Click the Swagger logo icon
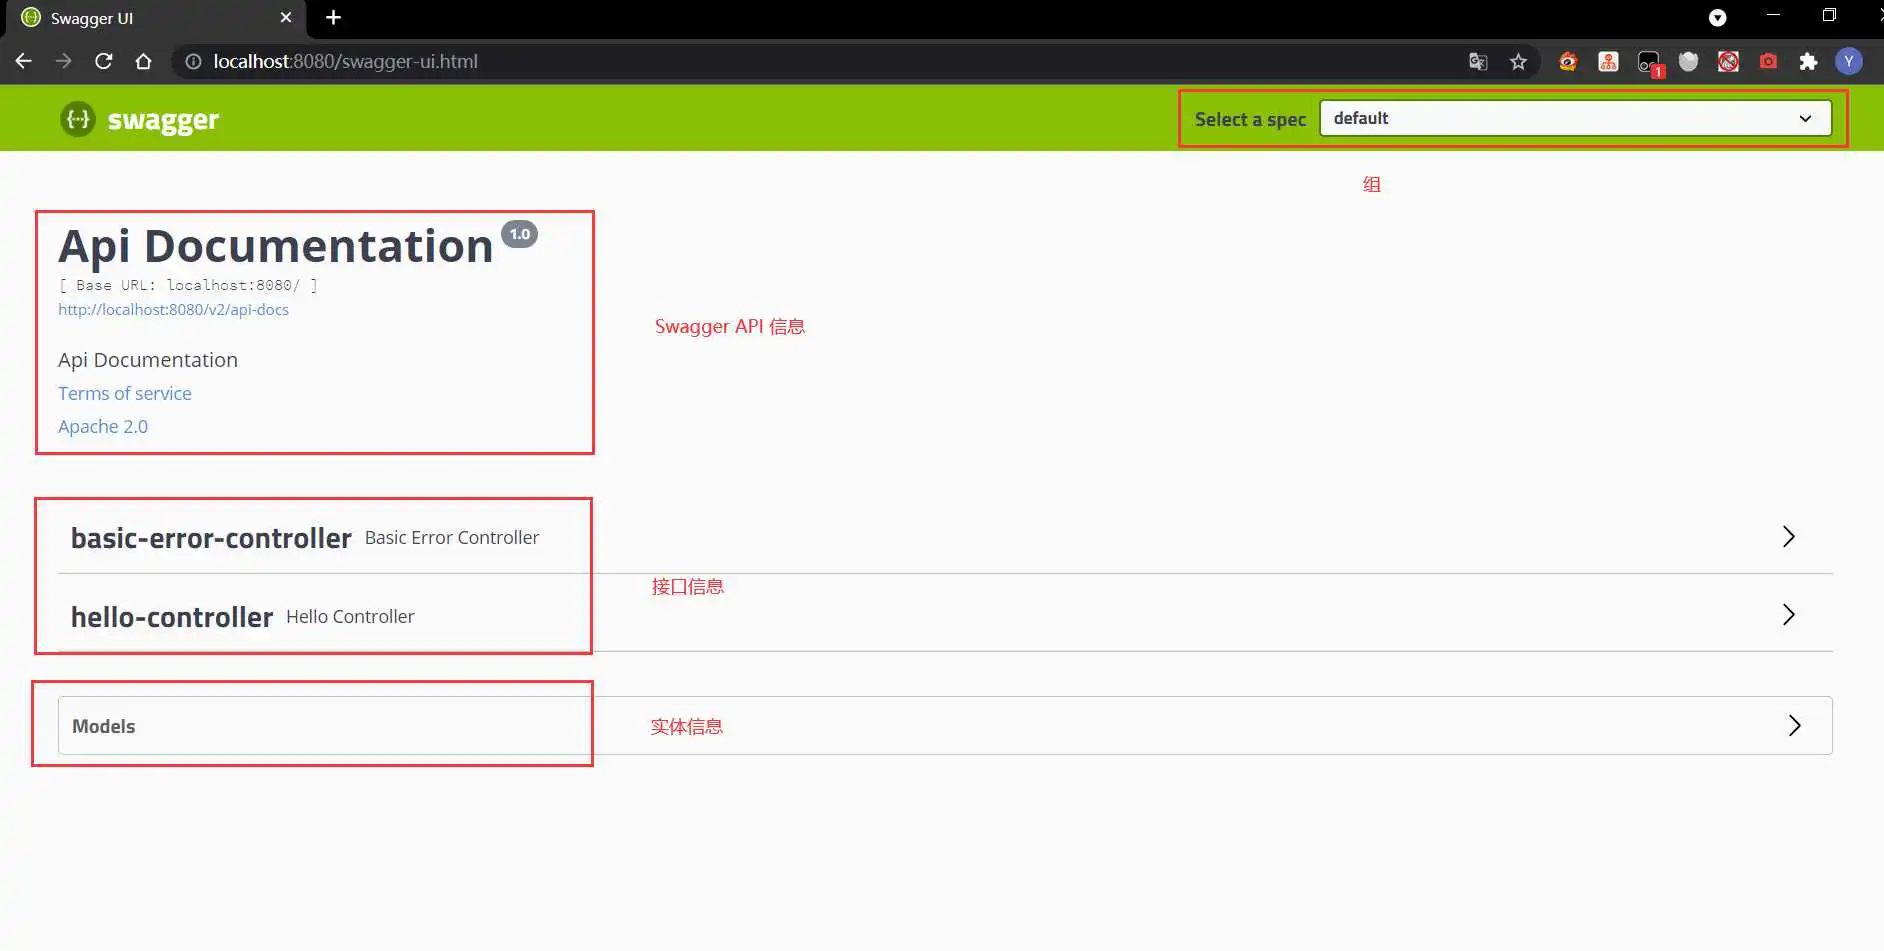Screen dimensions: 1884x951 click(x=77, y=119)
